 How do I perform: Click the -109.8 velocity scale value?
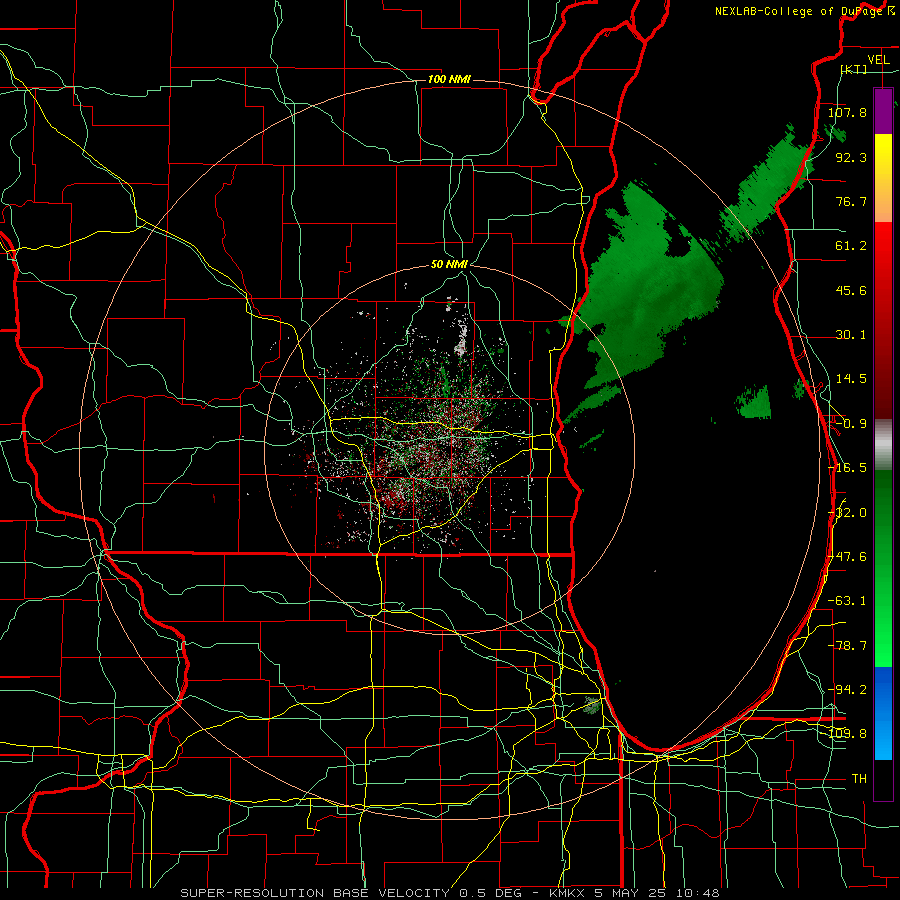coord(847,734)
